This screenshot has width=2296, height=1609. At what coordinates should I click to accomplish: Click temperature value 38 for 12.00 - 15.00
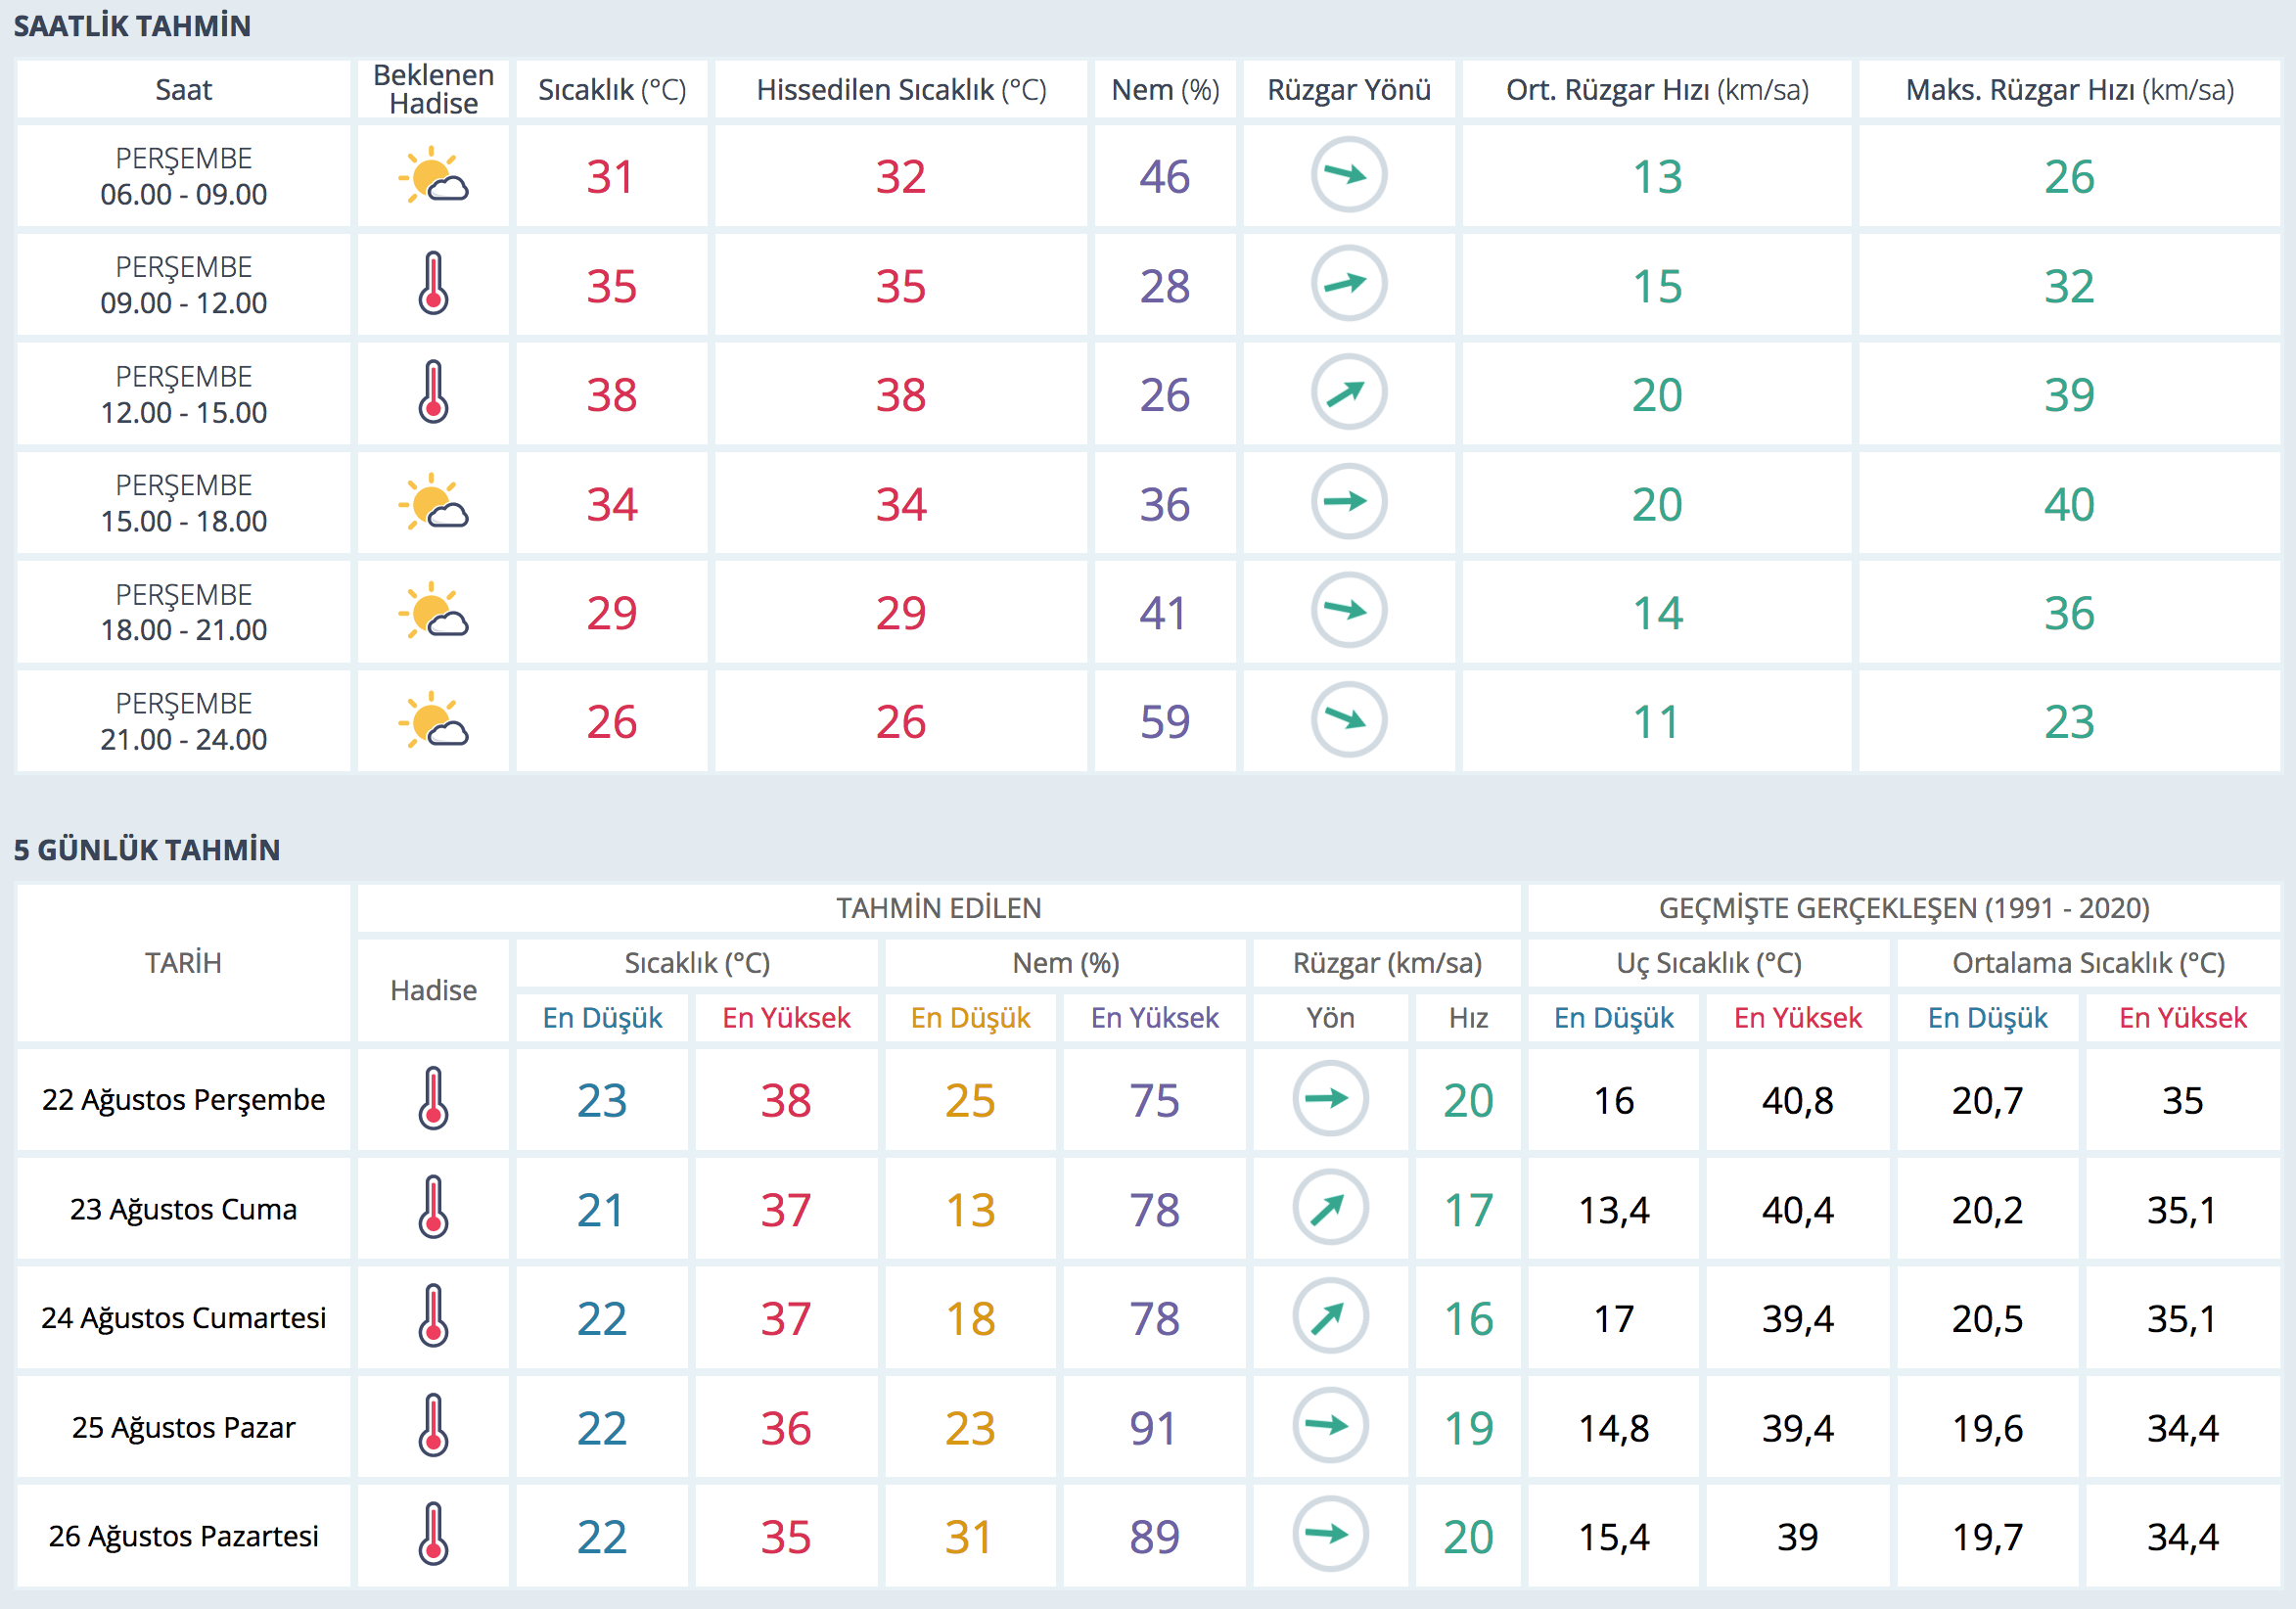tap(611, 395)
